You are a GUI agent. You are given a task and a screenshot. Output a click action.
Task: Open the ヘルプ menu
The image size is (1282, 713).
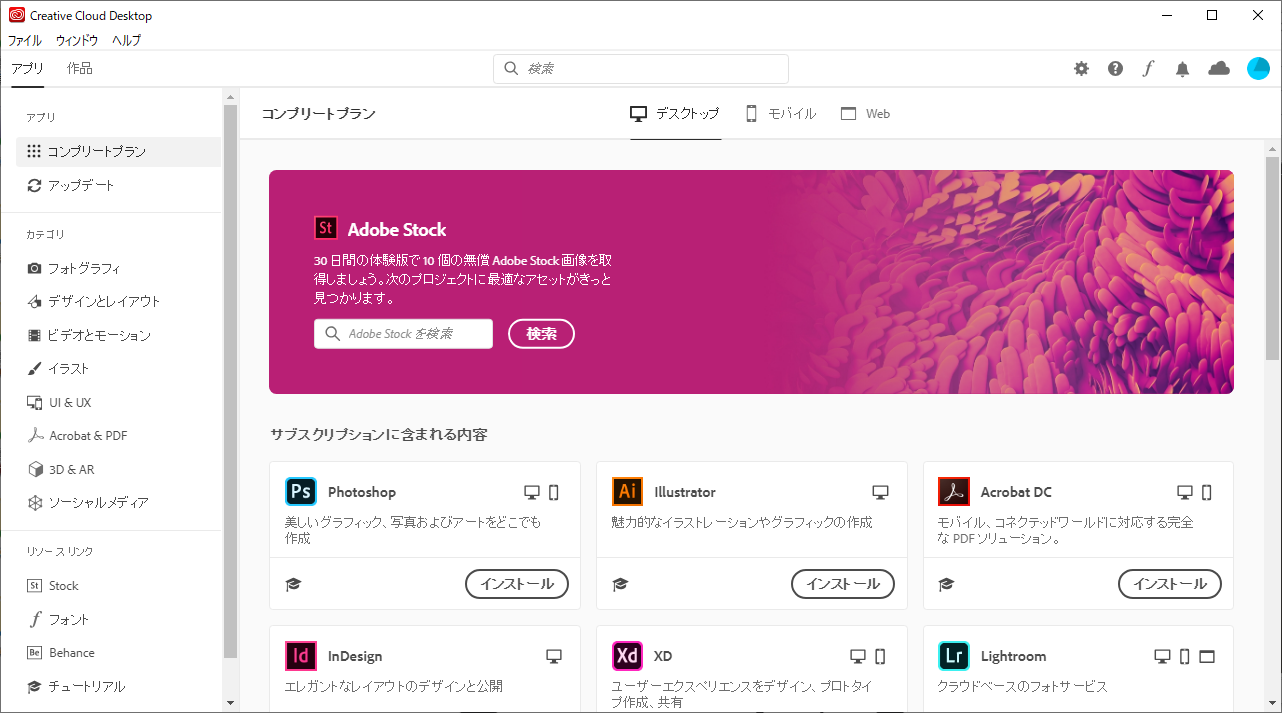click(x=126, y=41)
